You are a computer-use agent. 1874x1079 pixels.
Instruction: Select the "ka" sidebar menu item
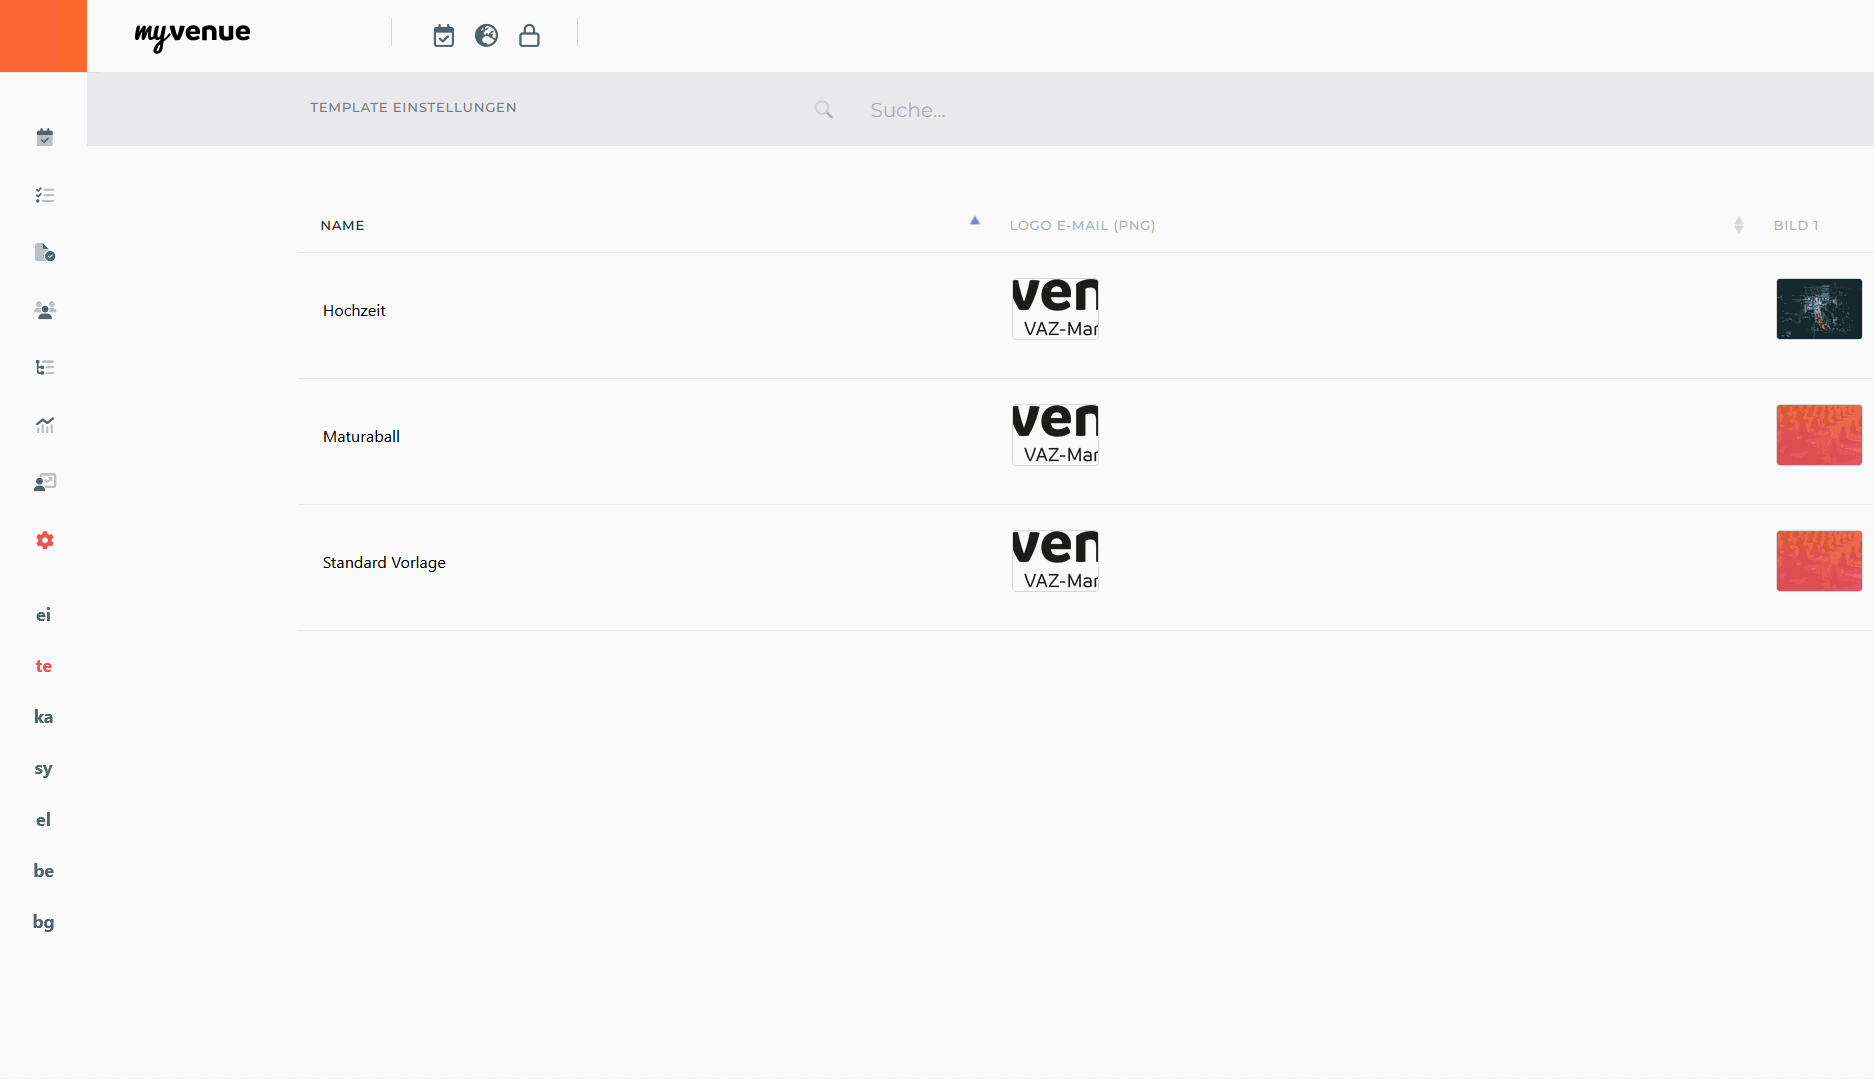pyautogui.click(x=43, y=717)
